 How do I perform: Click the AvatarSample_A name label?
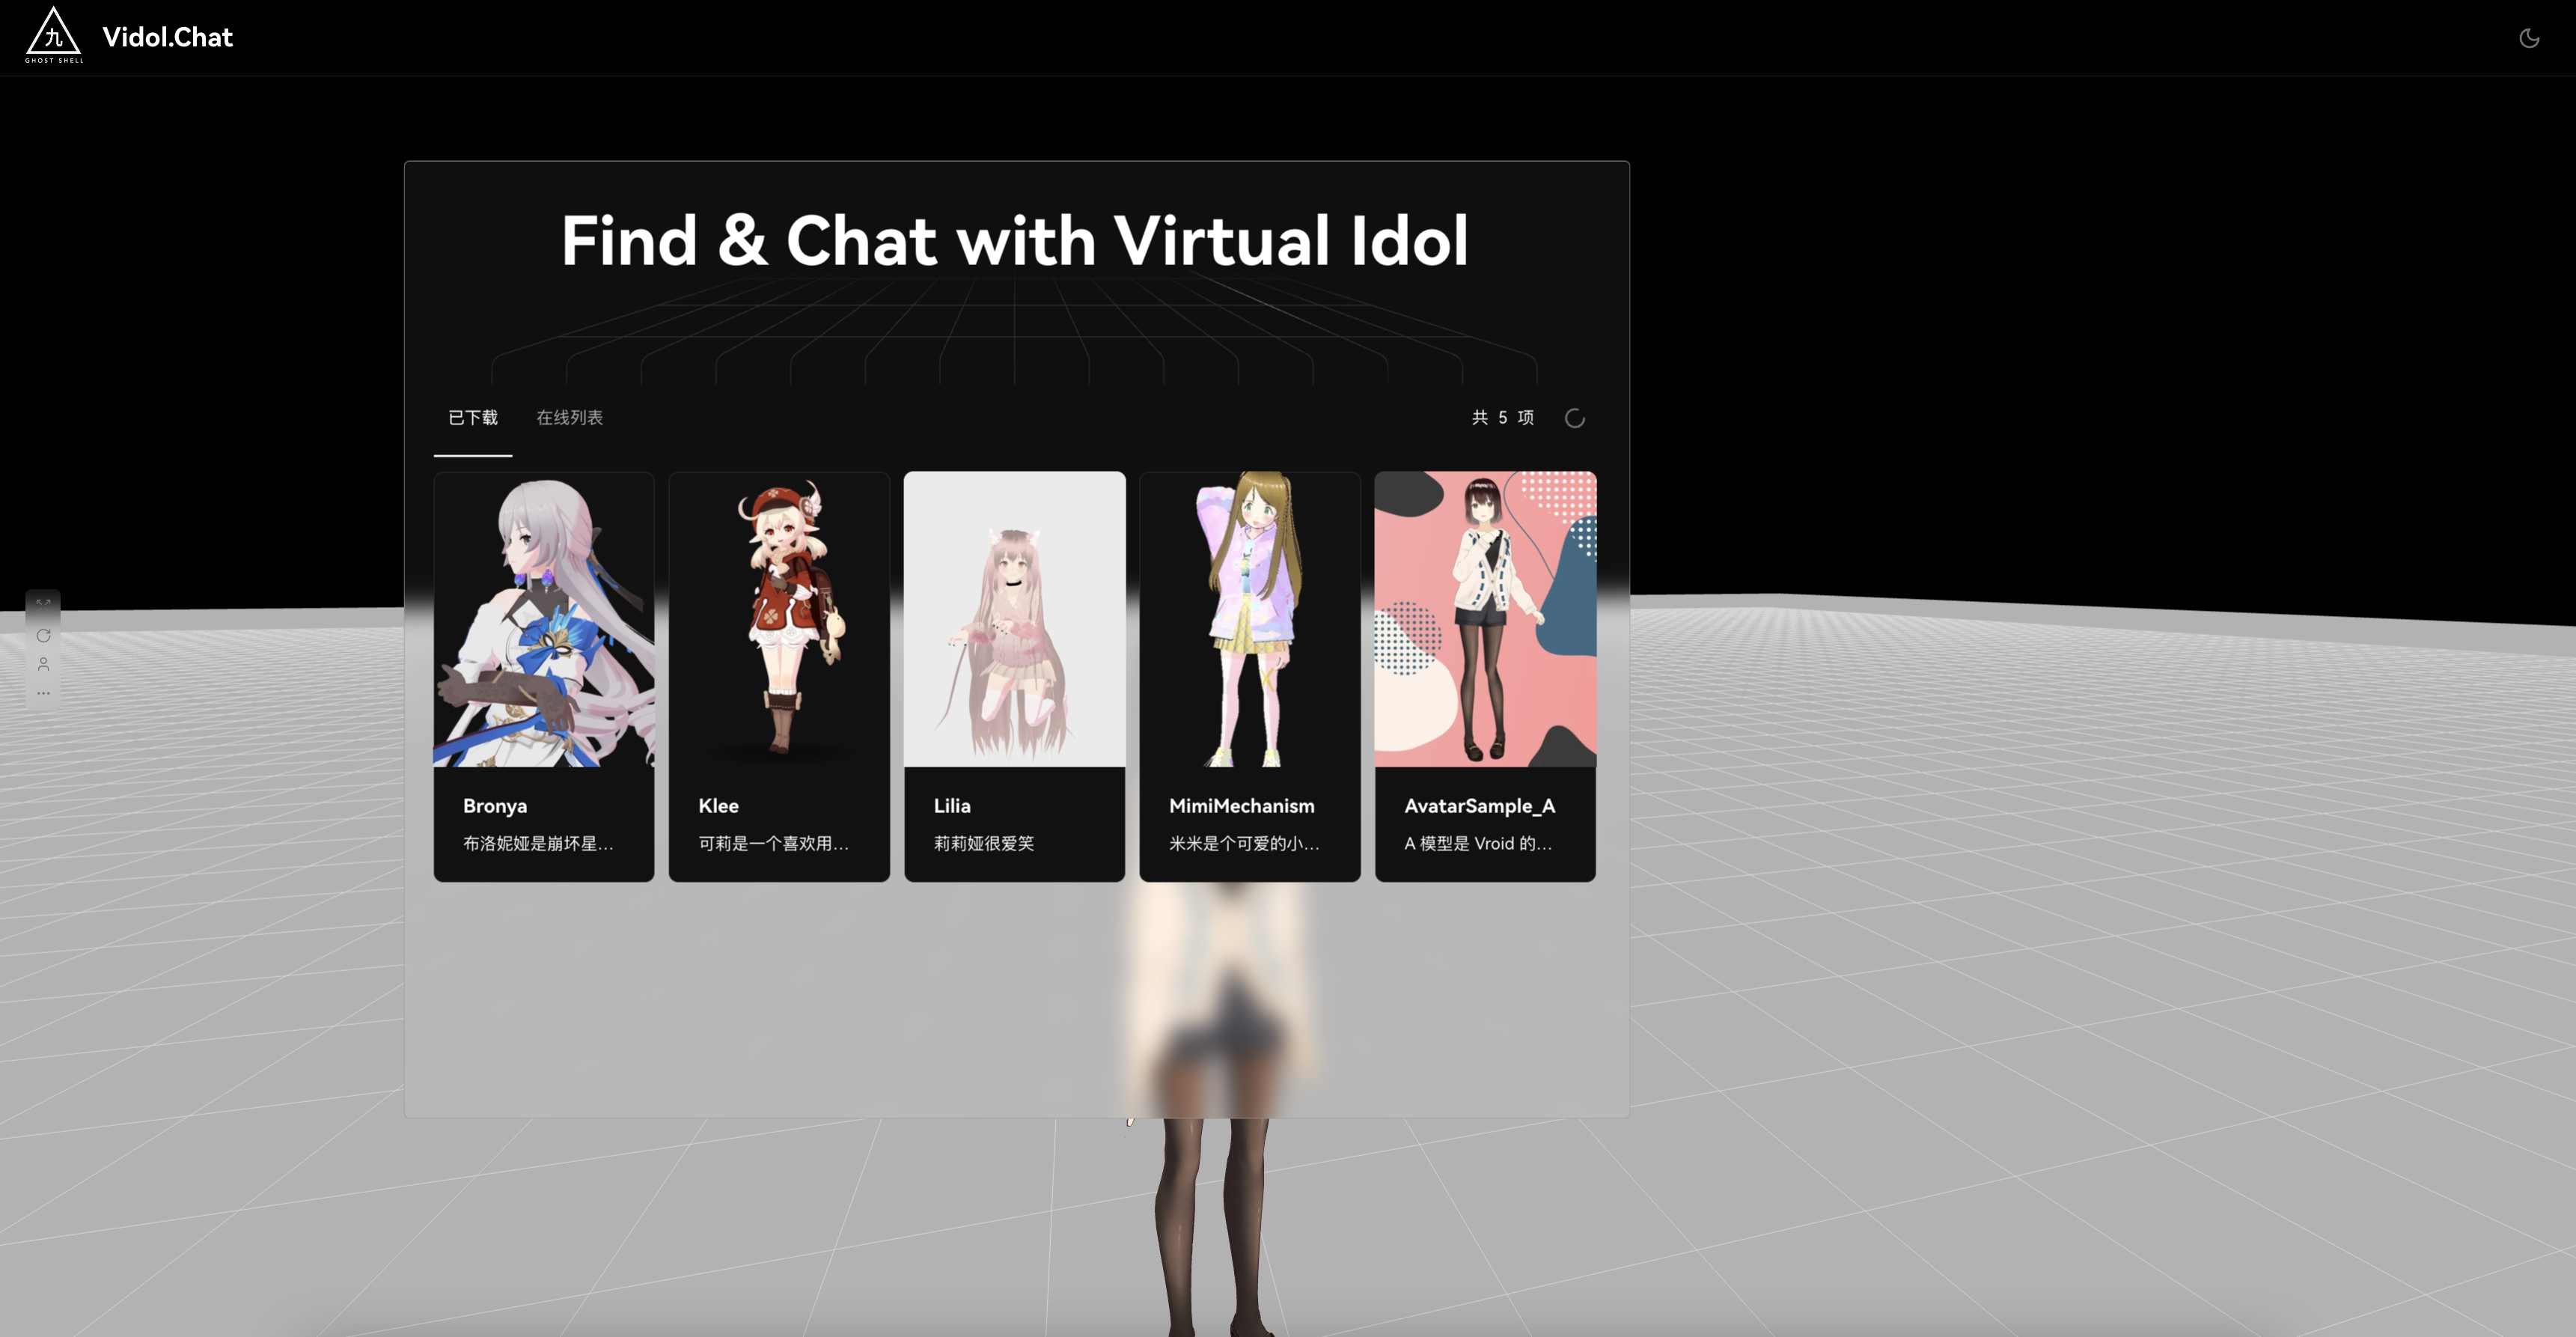[1480, 806]
